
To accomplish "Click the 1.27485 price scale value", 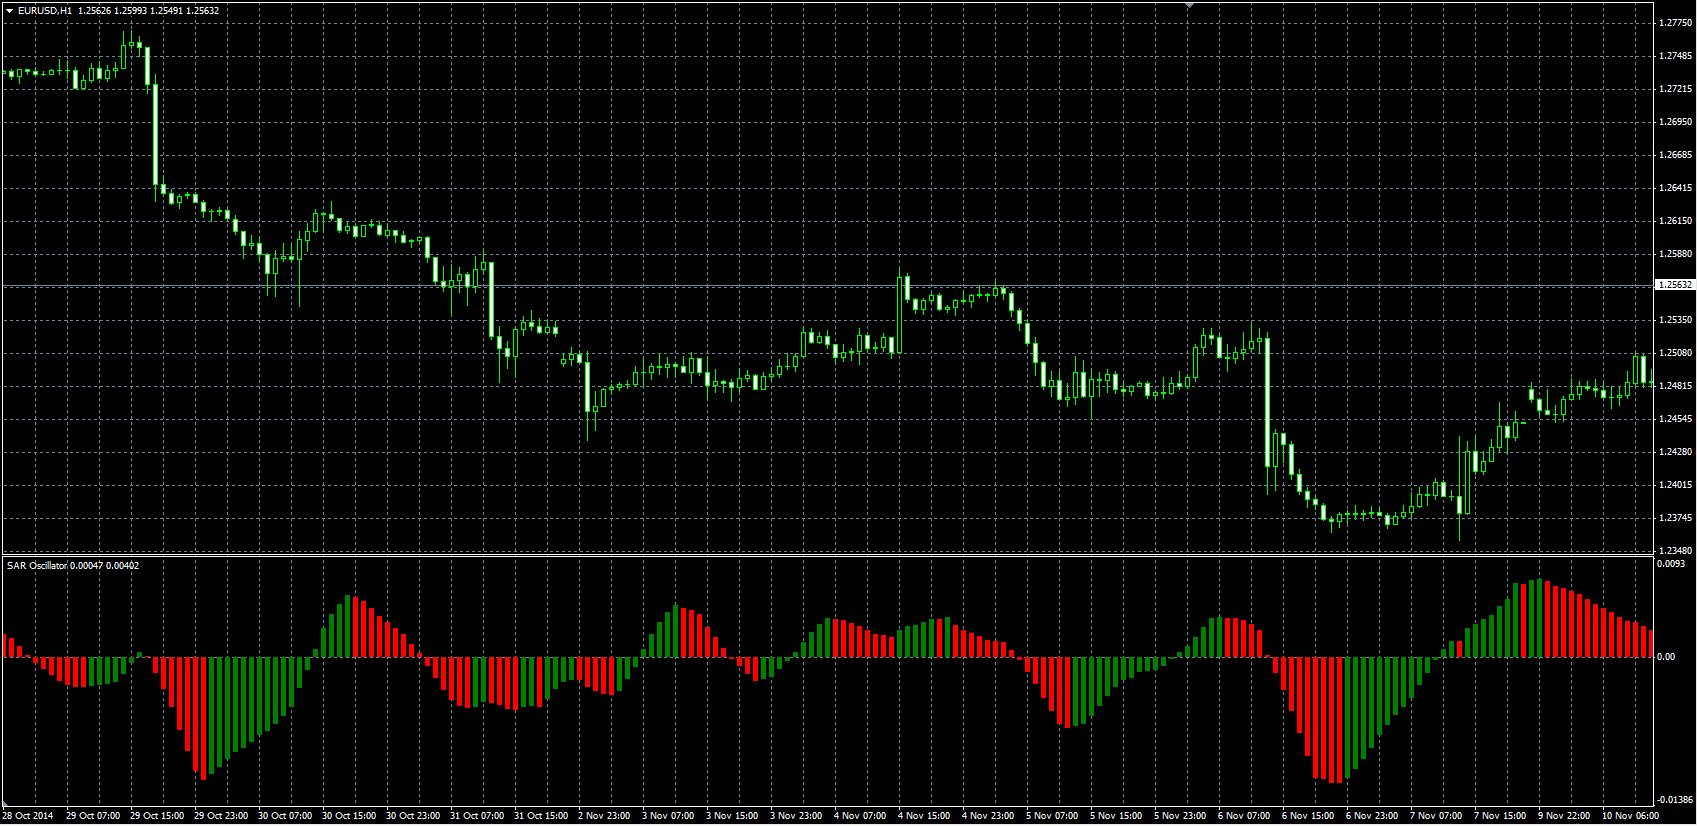I will 1675,56.
